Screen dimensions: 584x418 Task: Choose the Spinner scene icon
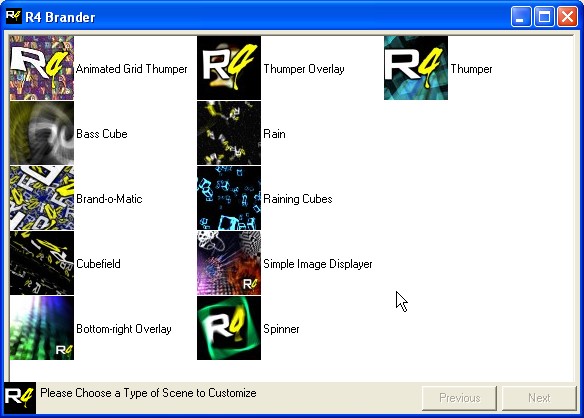point(229,328)
